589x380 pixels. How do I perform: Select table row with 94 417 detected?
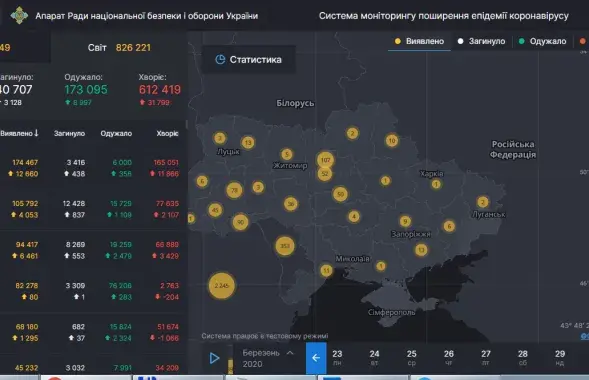(x=94, y=250)
